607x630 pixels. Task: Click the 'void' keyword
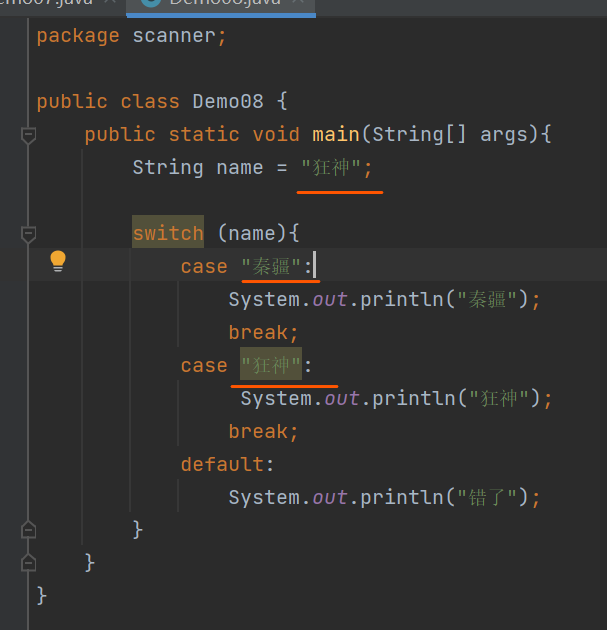tap(276, 134)
